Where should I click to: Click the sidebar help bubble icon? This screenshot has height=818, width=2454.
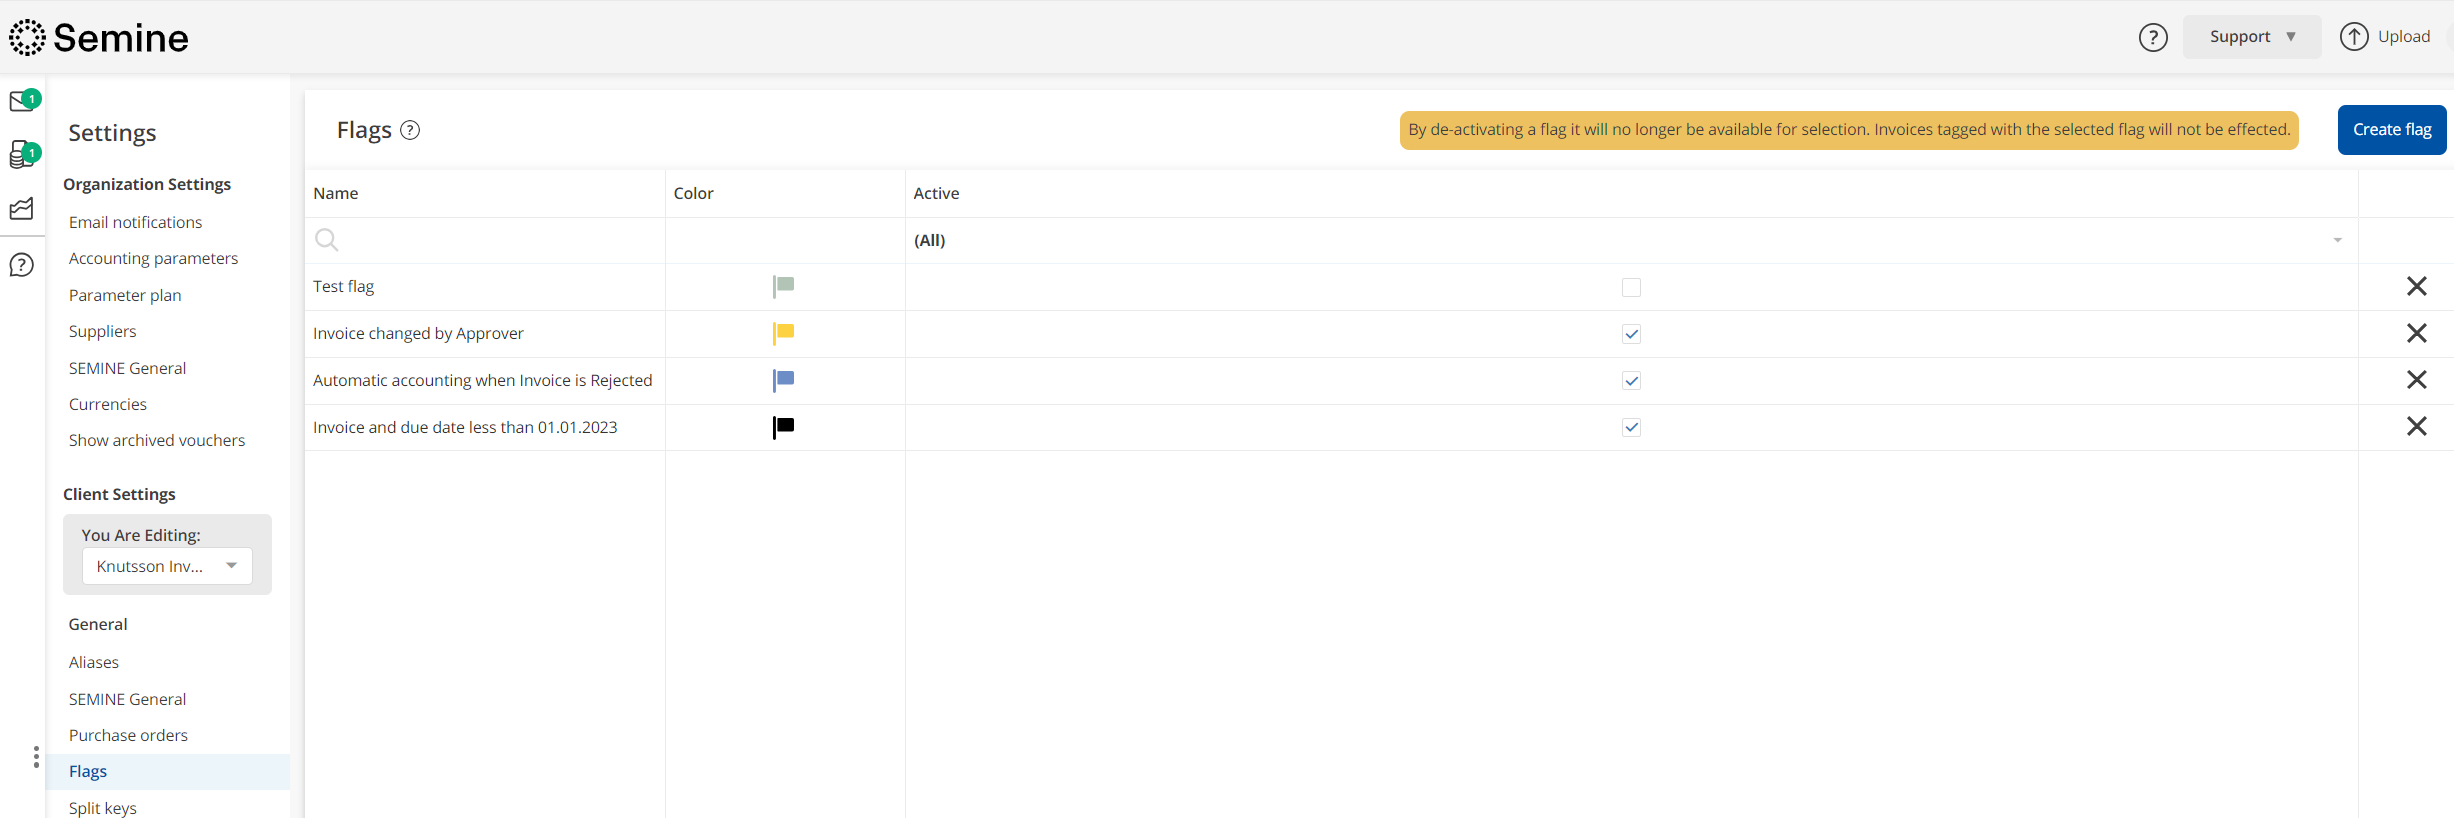(x=22, y=265)
